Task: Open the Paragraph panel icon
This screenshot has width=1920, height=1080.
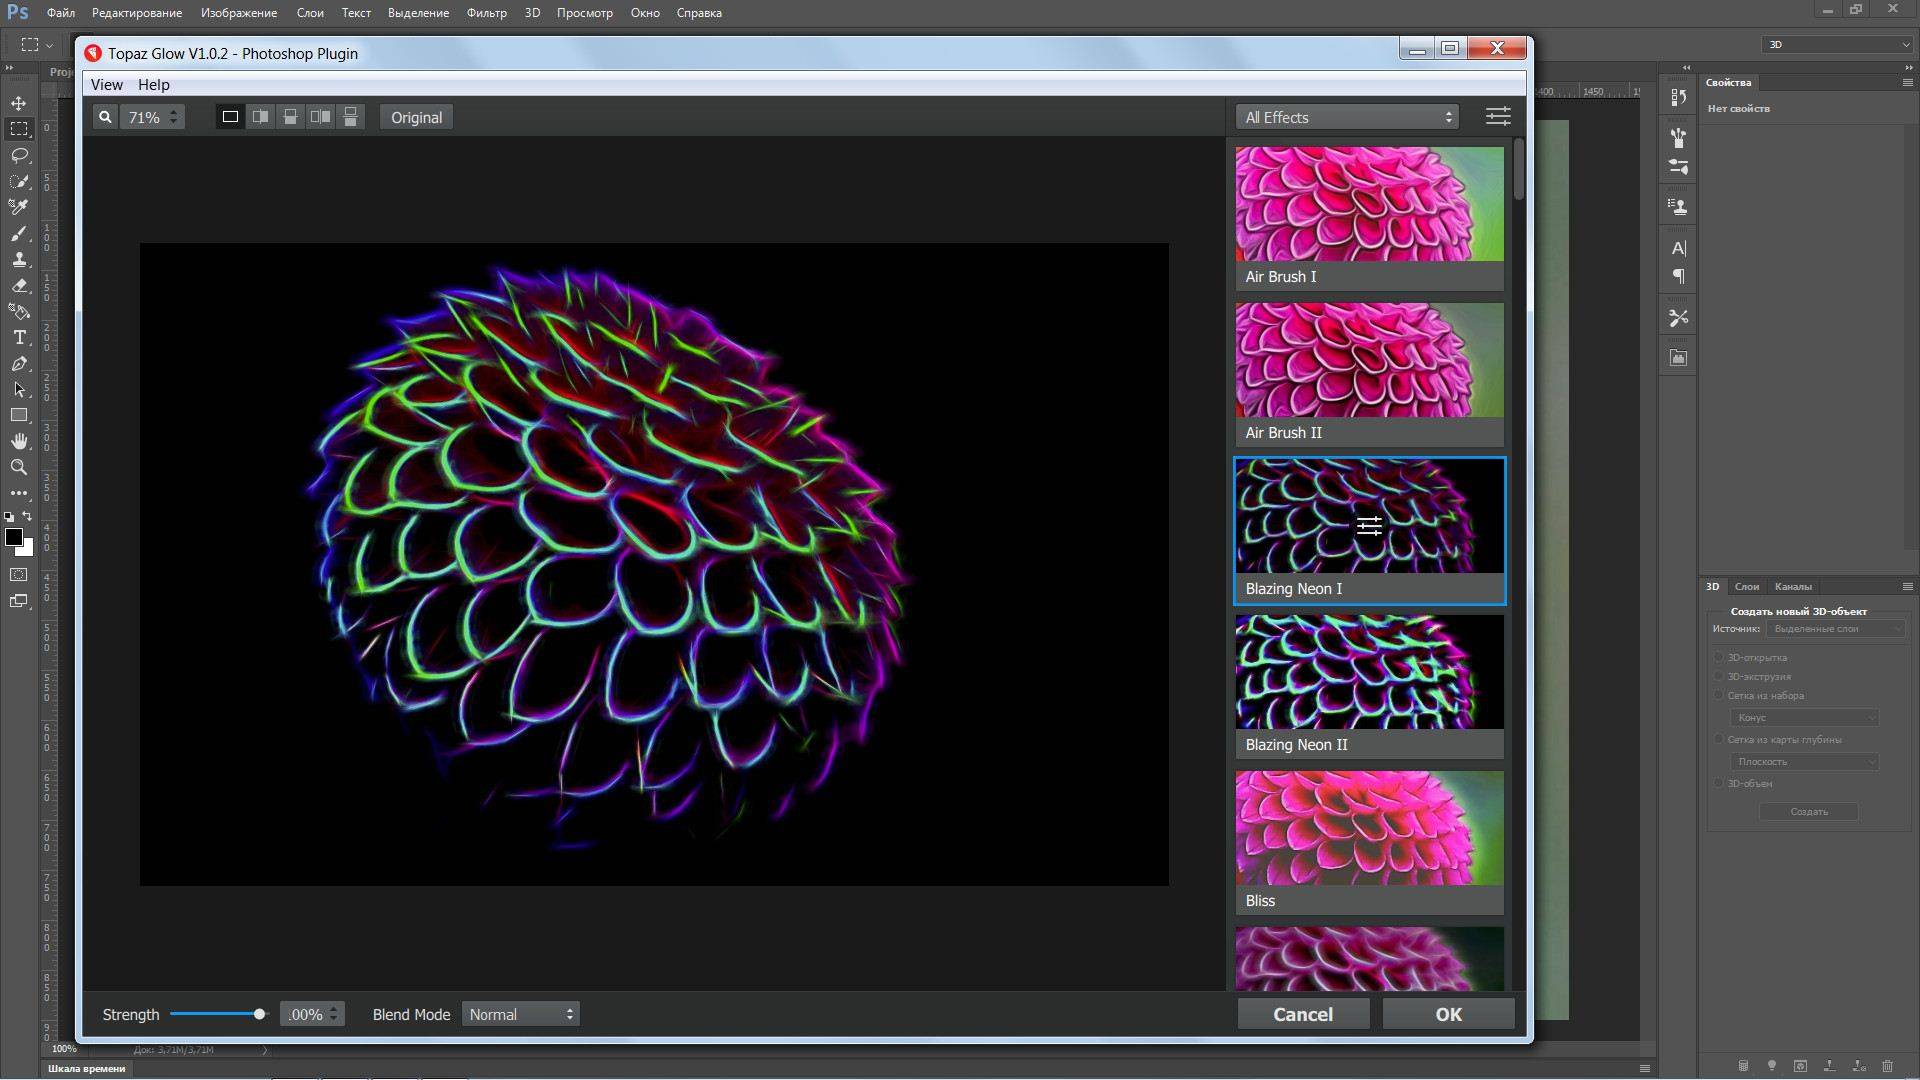Action: 1678,277
